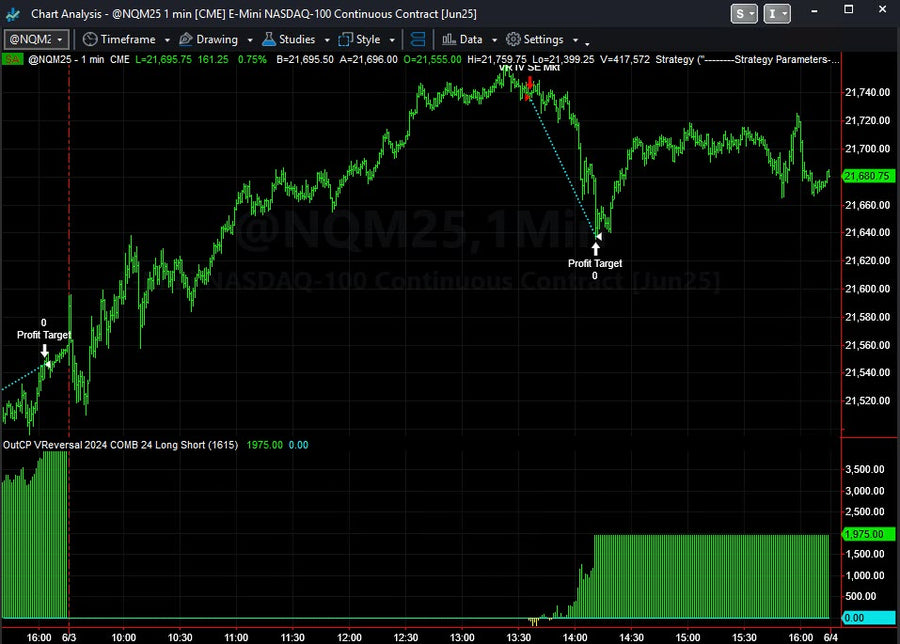Click the Hi=21,759.75 high value
Image resolution: width=900 pixels, height=644 pixels.
(496, 59)
